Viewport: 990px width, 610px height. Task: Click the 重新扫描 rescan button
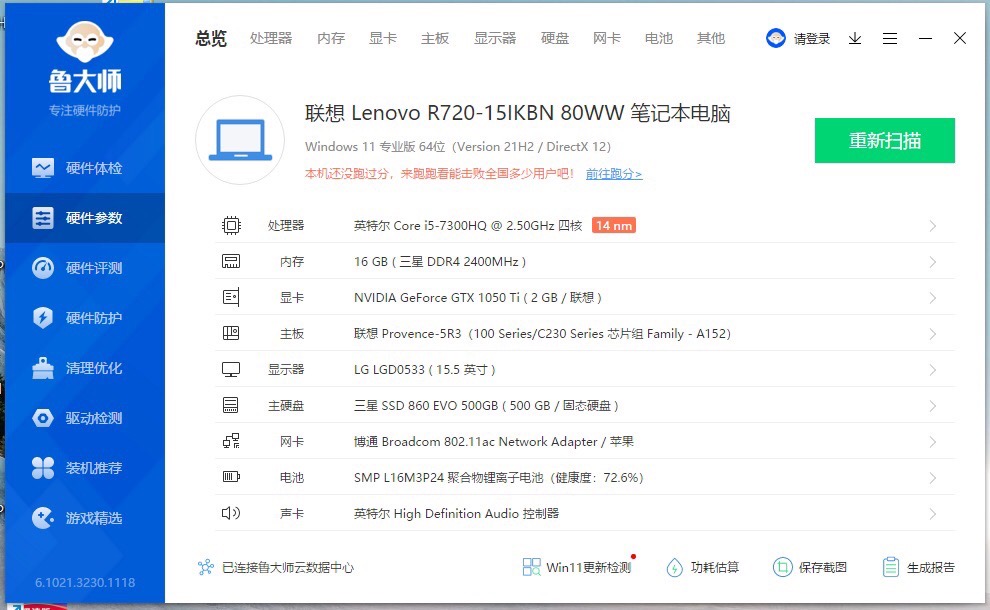click(x=885, y=140)
